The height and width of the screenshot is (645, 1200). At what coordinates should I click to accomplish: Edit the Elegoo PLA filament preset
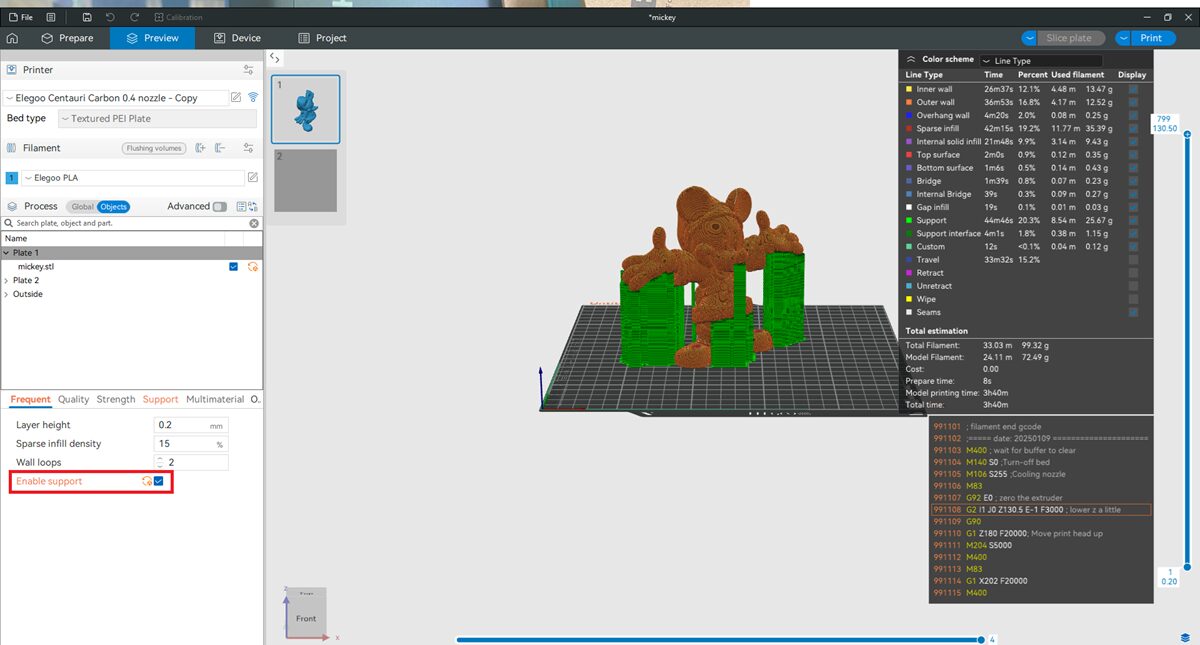point(253,178)
